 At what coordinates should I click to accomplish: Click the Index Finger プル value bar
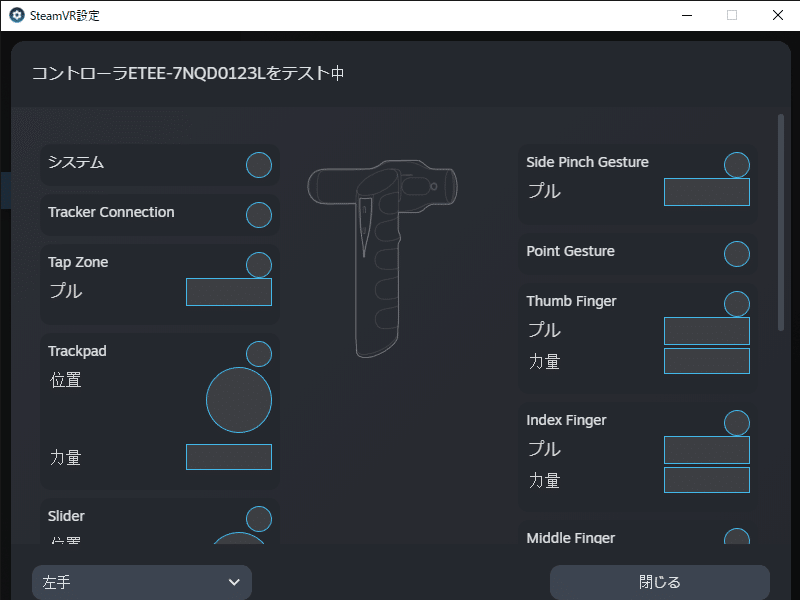(x=707, y=450)
